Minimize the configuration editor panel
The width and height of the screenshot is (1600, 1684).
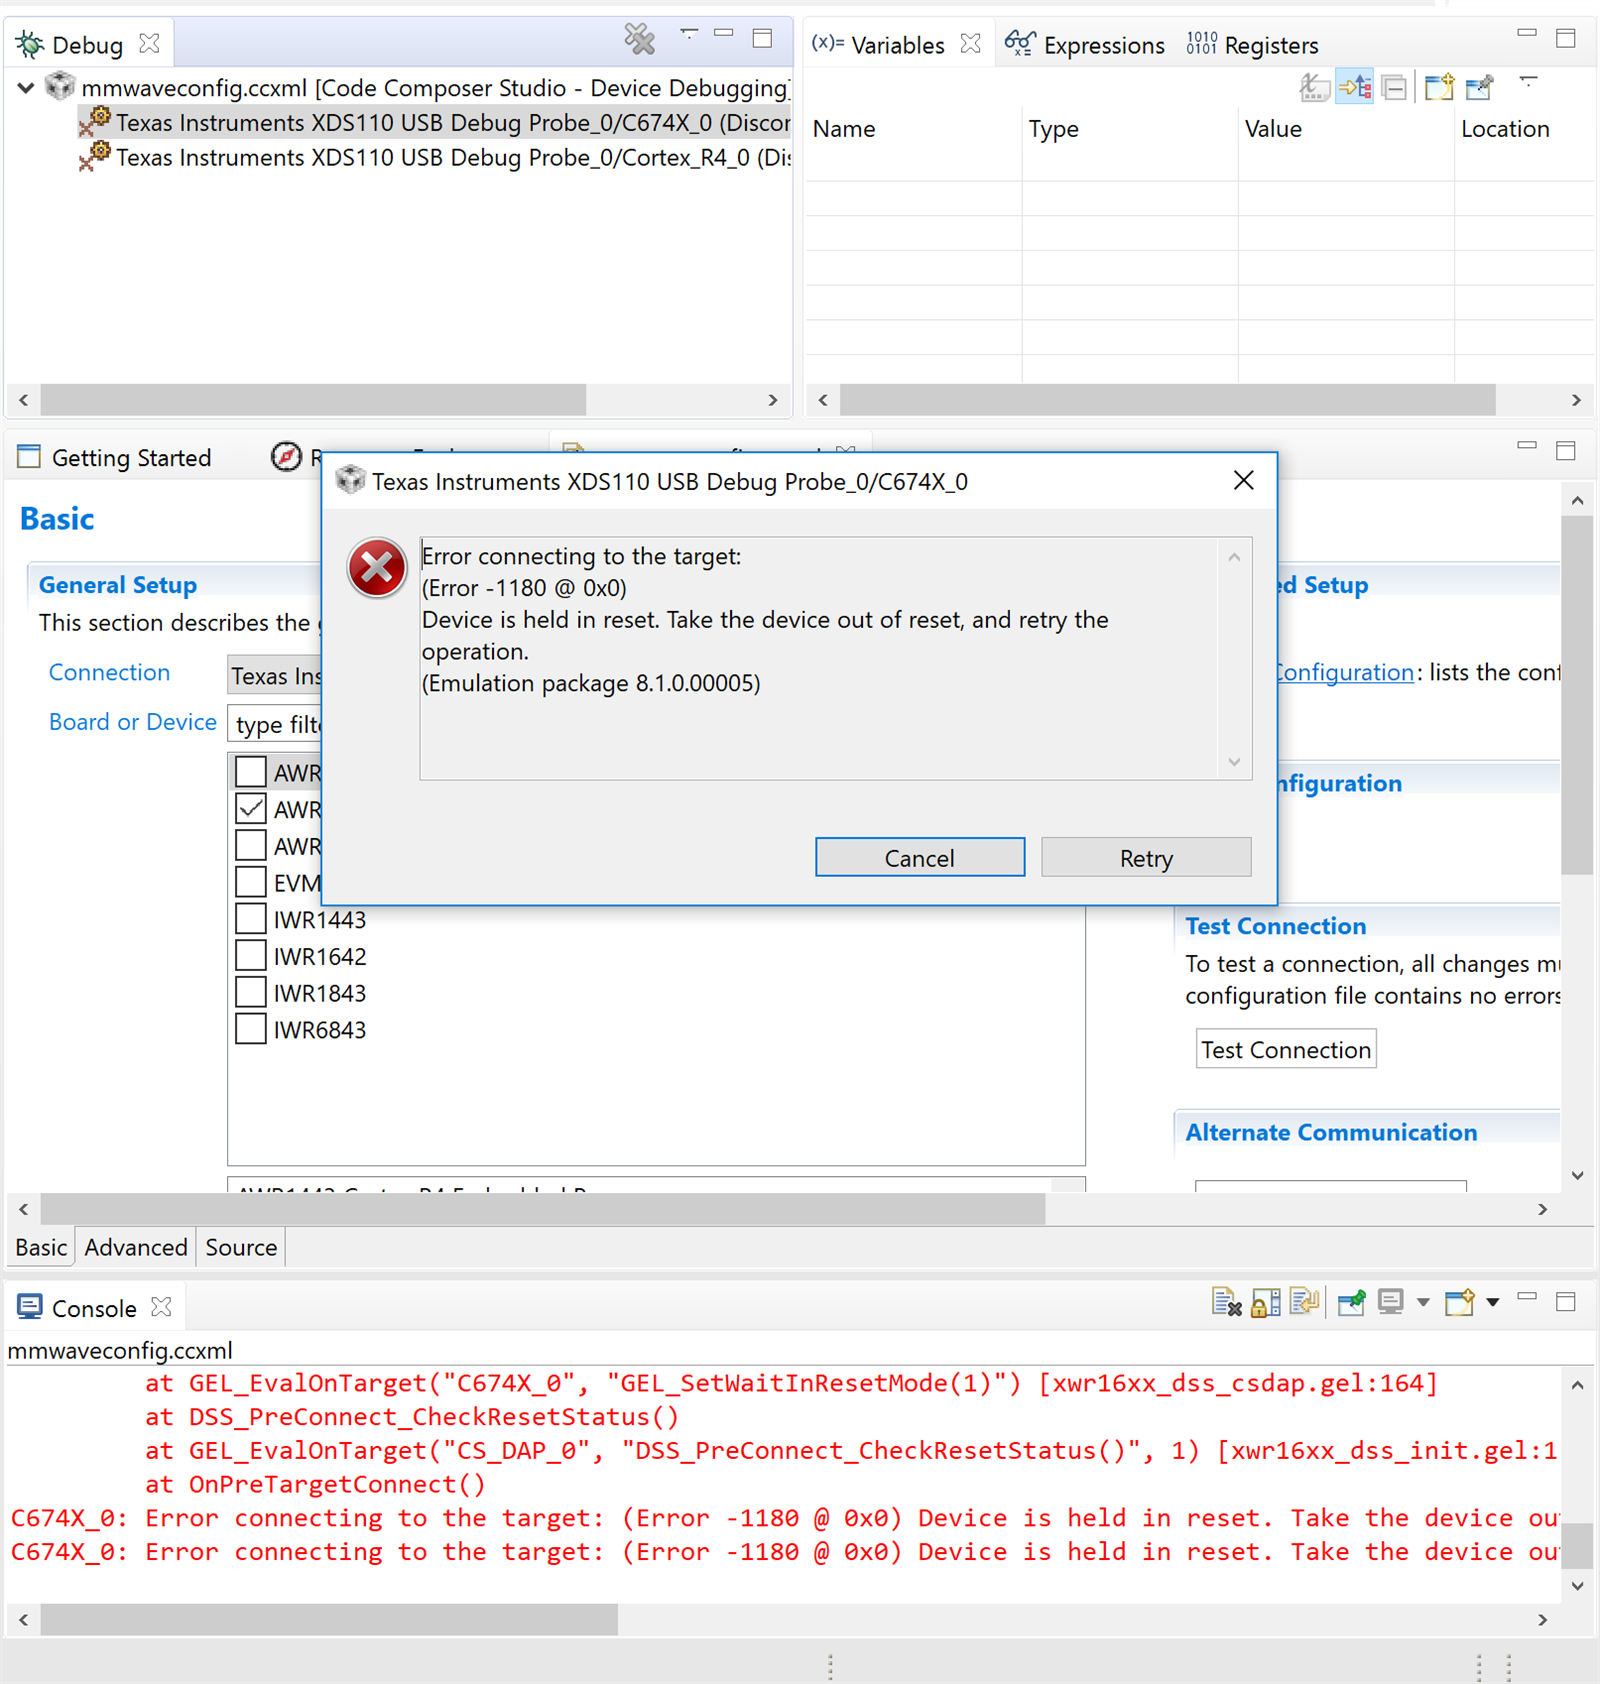tap(1526, 445)
